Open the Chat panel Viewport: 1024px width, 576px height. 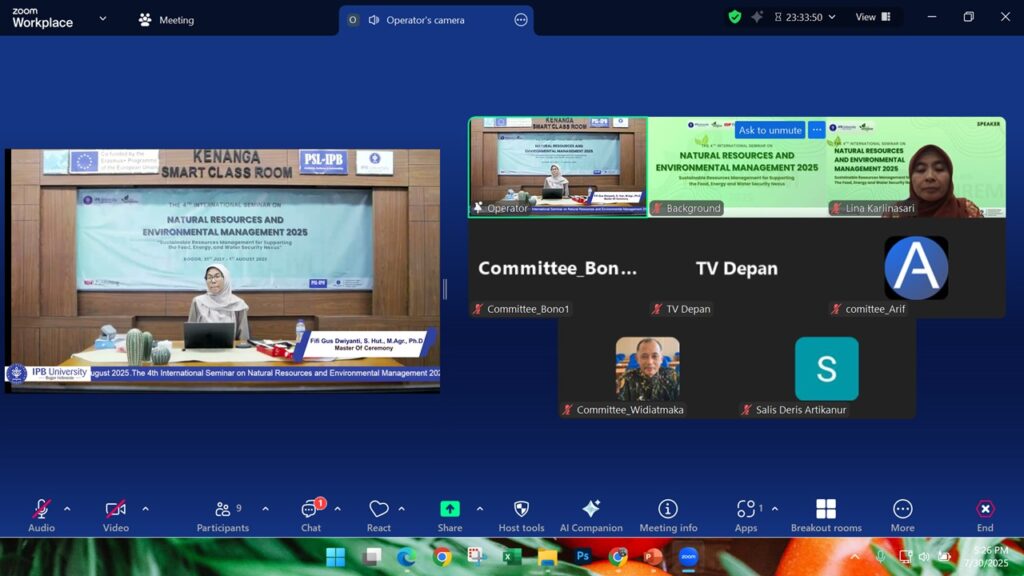(311, 514)
